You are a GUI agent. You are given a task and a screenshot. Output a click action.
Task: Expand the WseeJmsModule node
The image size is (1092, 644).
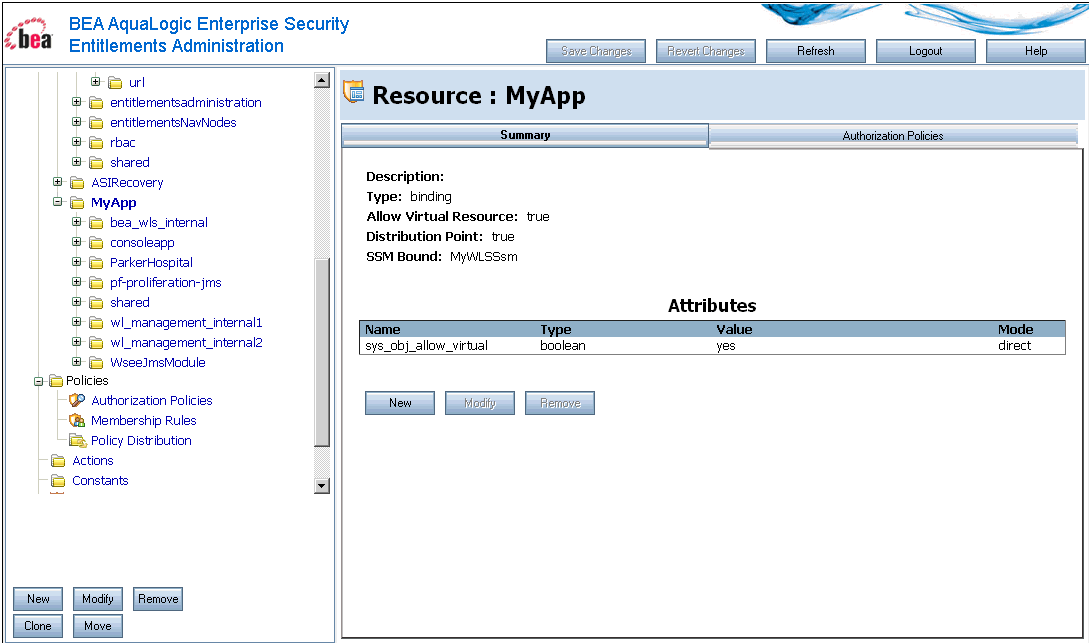[x=77, y=362]
